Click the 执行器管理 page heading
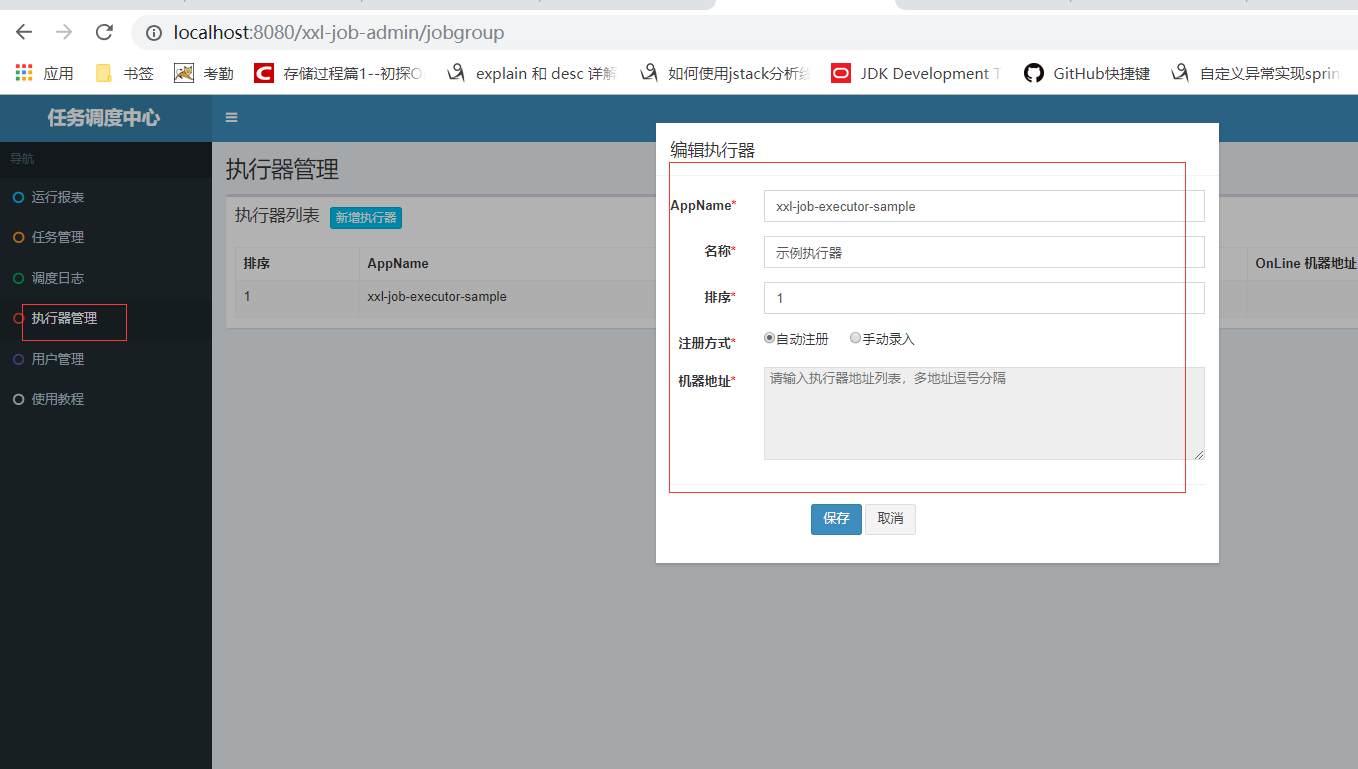 (x=282, y=169)
